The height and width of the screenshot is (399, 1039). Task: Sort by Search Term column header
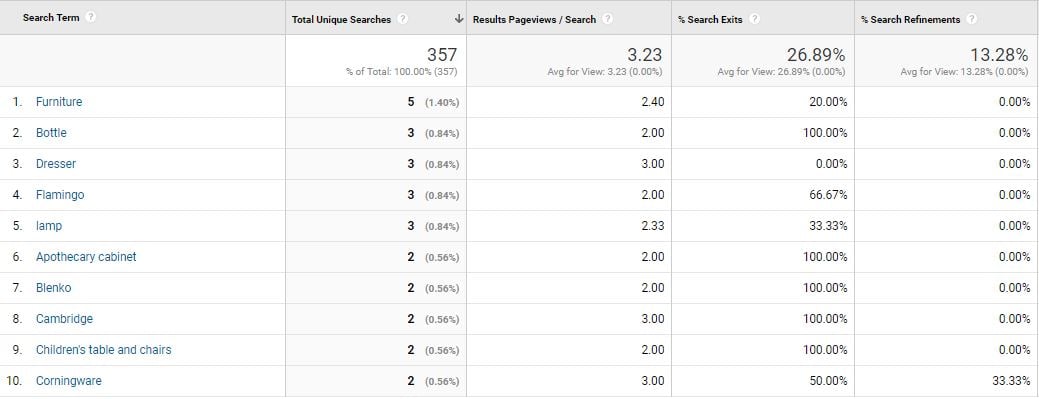click(51, 18)
